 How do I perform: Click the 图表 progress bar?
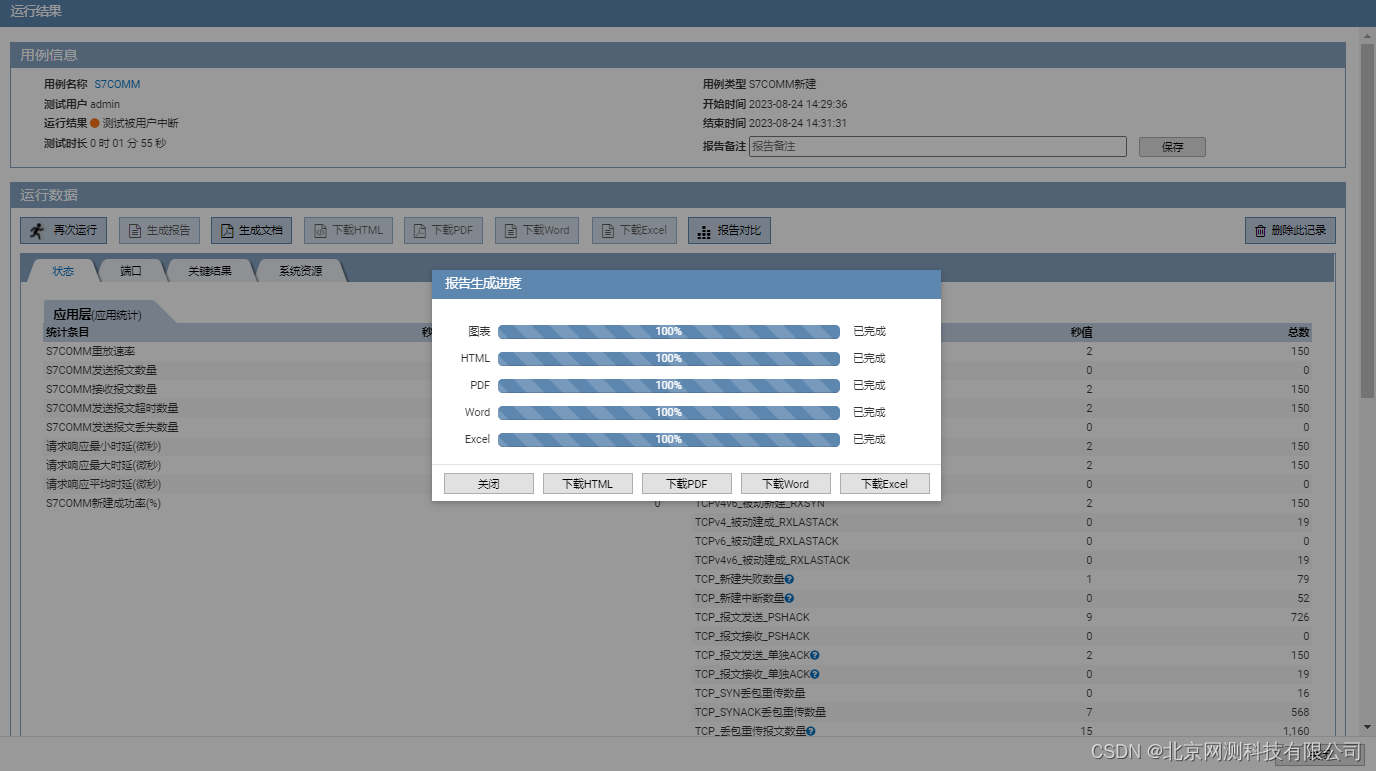tap(669, 331)
